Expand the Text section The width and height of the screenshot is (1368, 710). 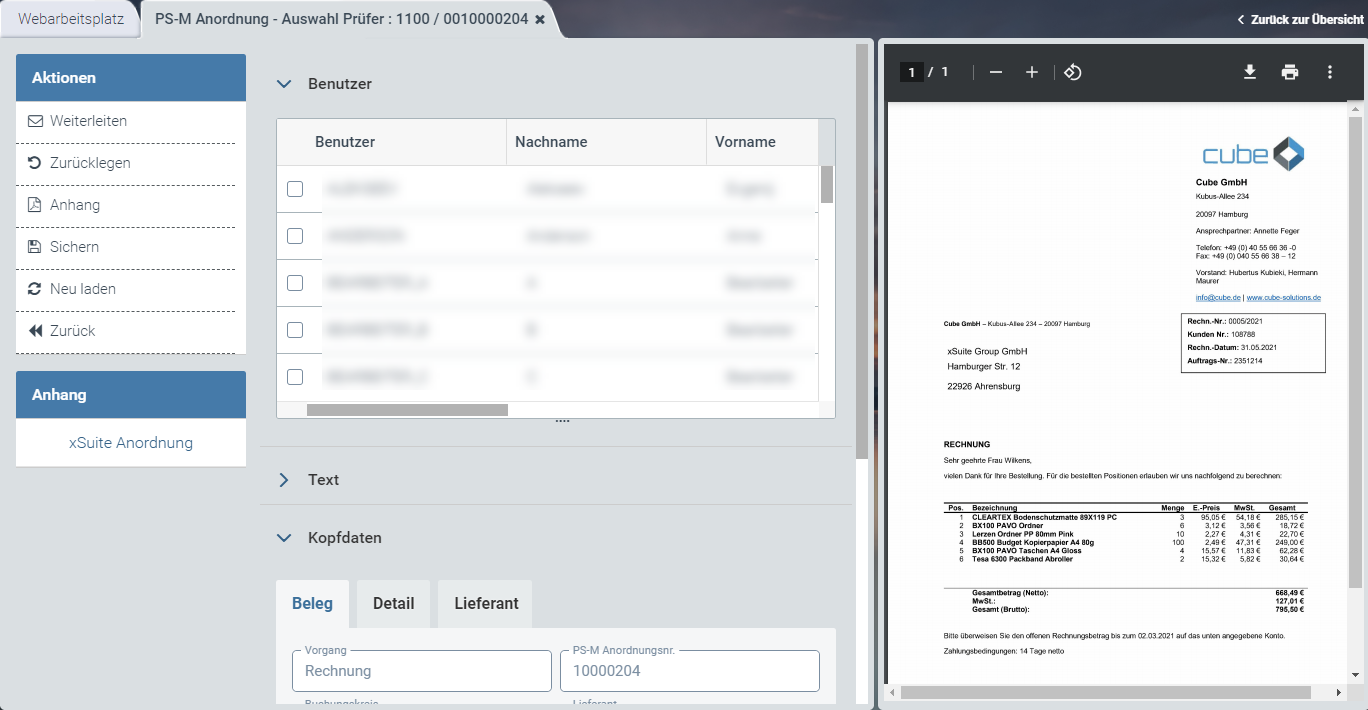click(284, 480)
